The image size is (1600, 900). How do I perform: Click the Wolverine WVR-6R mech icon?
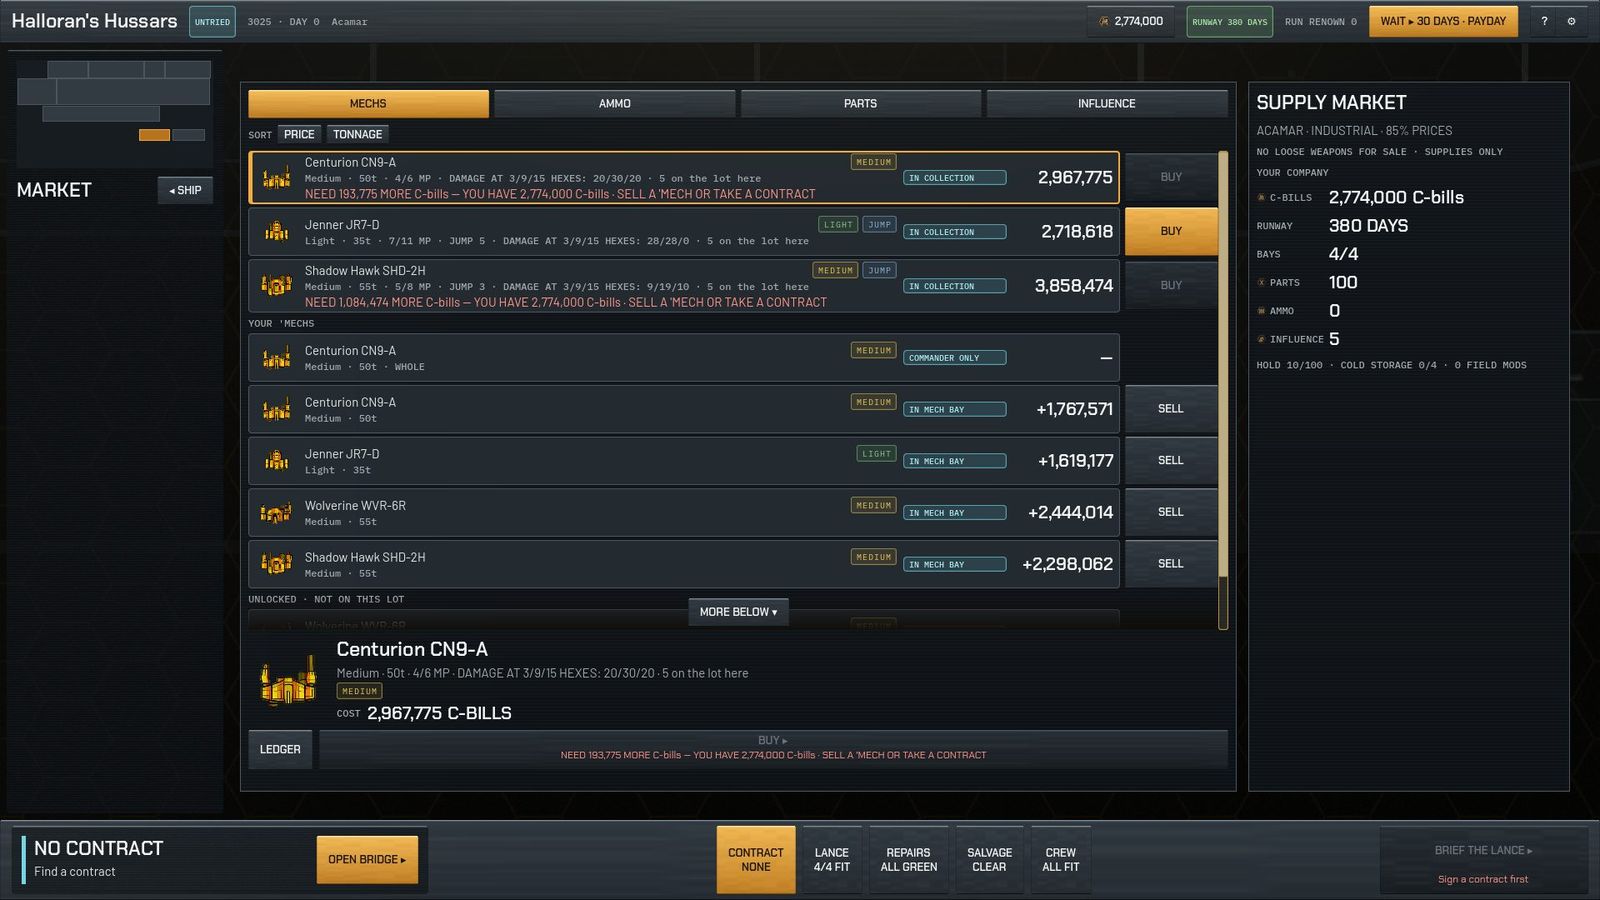click(x=276, y=513)
